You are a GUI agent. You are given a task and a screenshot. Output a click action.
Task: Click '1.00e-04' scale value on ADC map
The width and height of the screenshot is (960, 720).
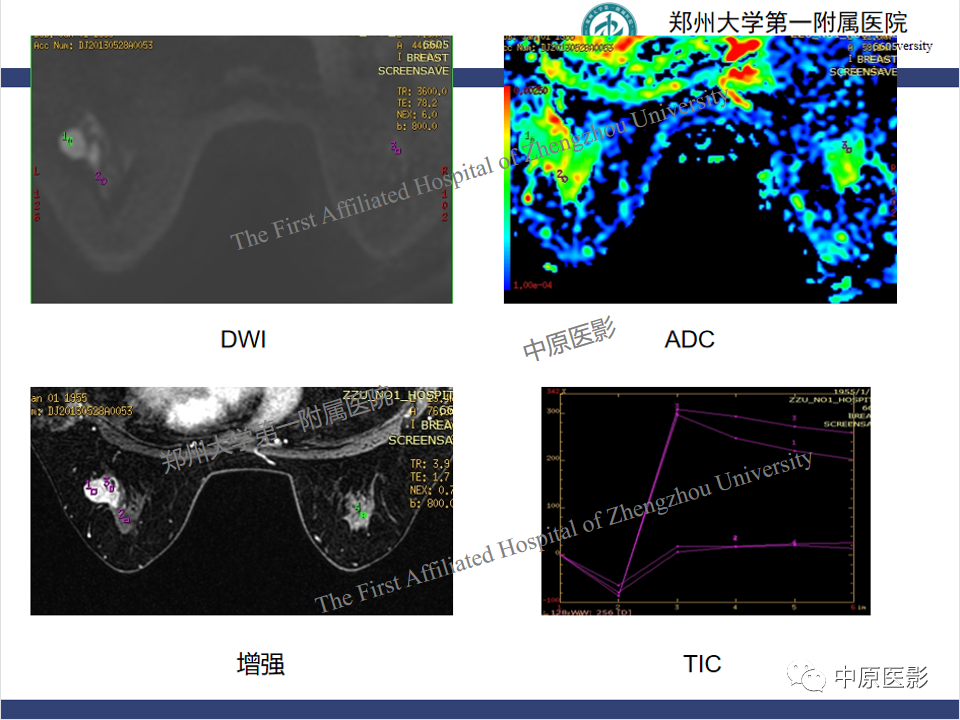point(533,285)
